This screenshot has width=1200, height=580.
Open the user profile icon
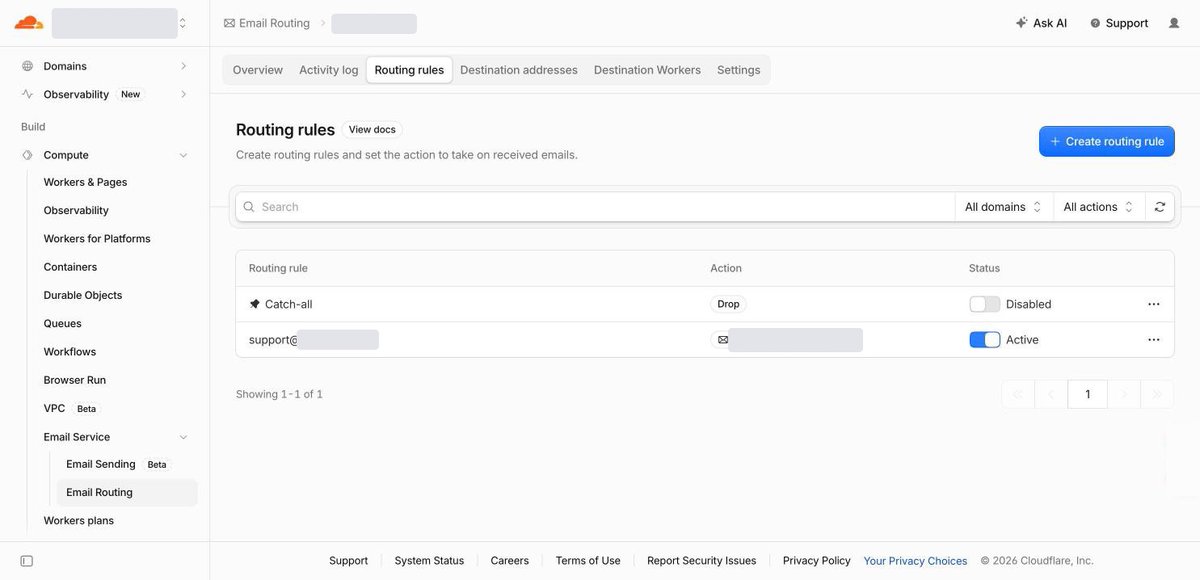coord(1174,23)
